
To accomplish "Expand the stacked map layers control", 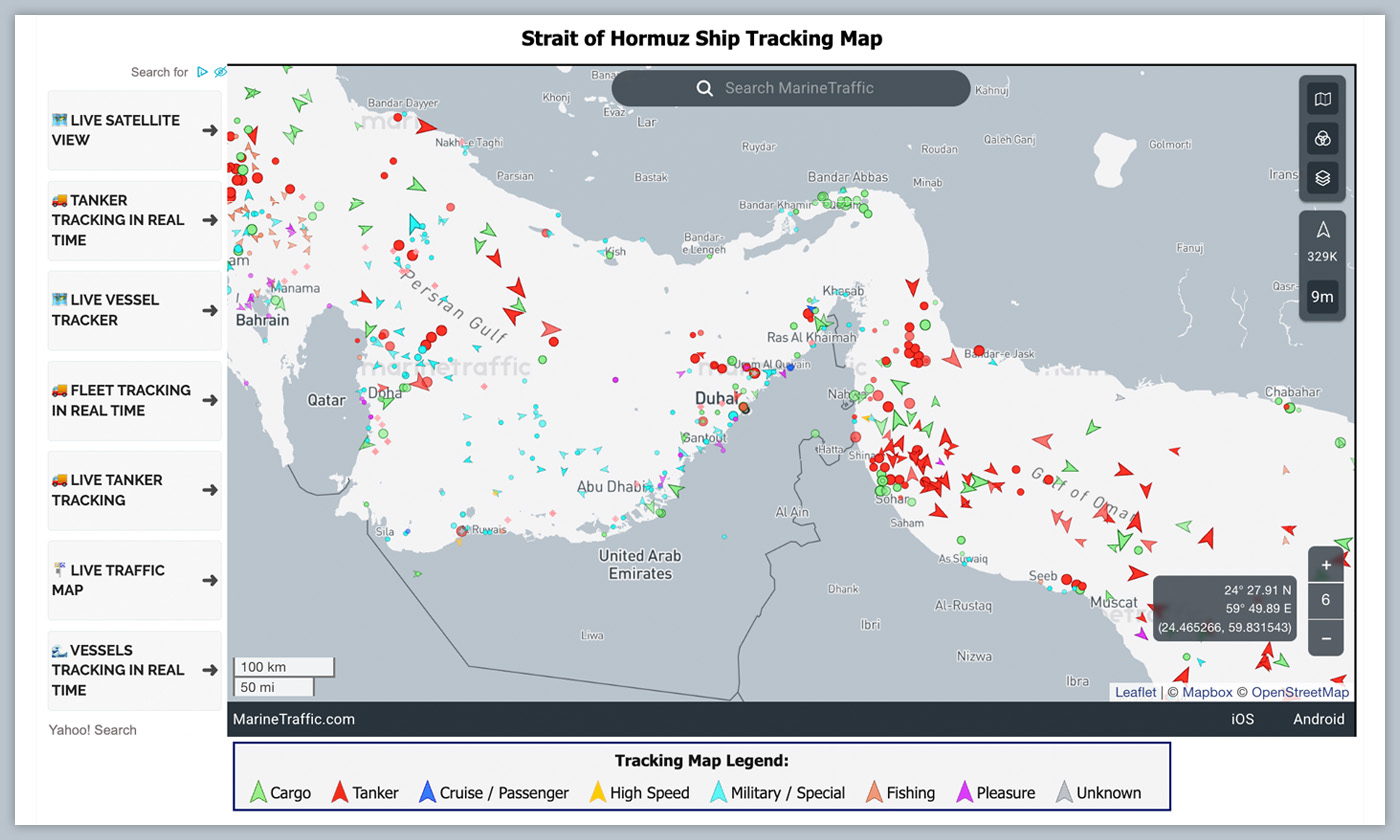I will click(x=1322, y=178).
